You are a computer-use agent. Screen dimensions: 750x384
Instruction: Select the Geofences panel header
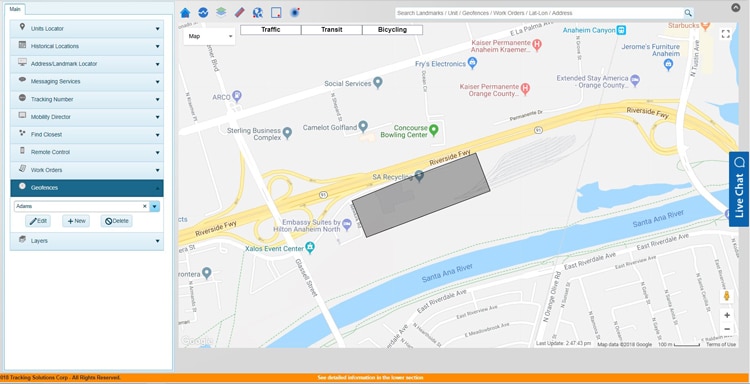[x=87, y=188]
